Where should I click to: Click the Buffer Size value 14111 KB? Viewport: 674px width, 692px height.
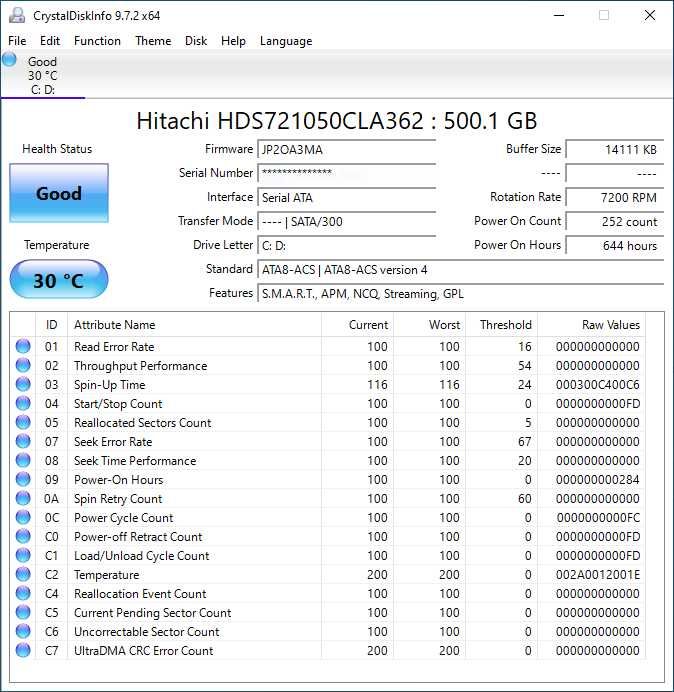point(615,149)
